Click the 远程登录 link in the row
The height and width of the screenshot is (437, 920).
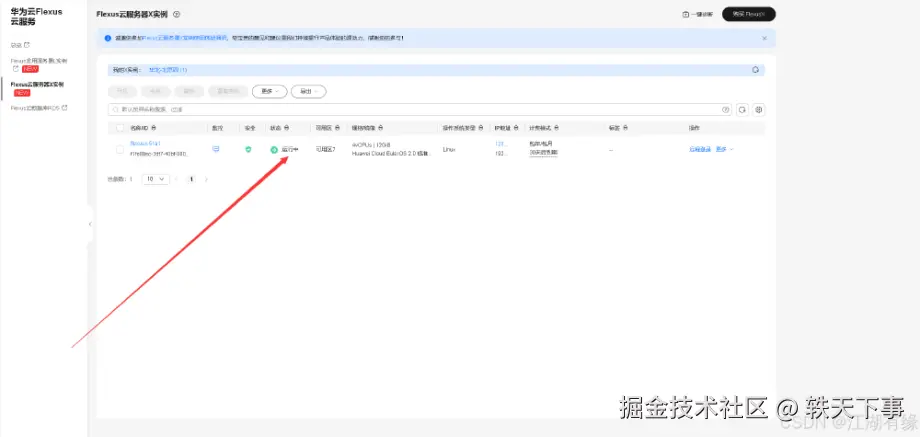(699, 150)
